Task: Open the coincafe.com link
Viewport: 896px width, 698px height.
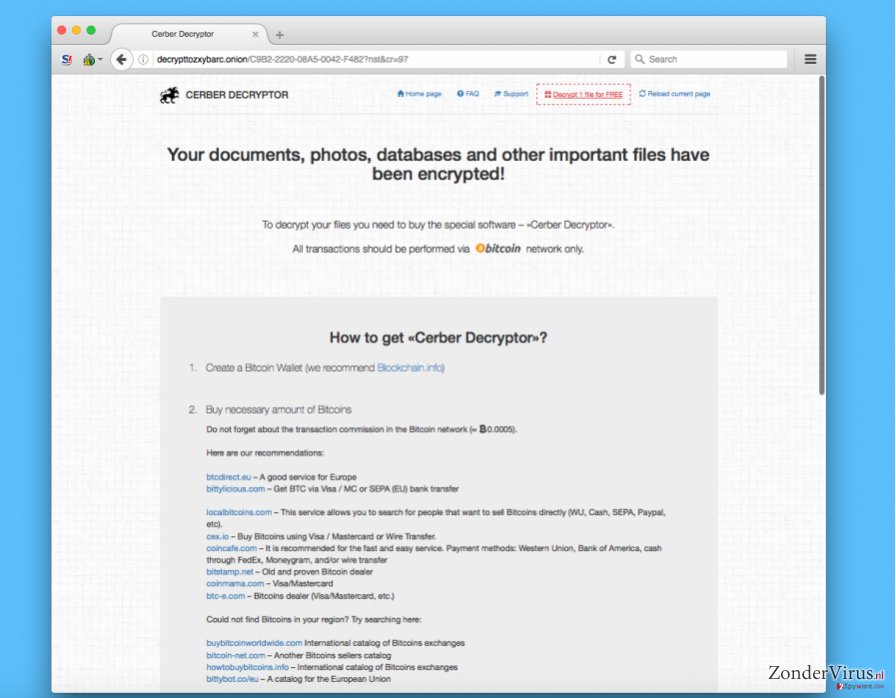Action: [231, 548]
